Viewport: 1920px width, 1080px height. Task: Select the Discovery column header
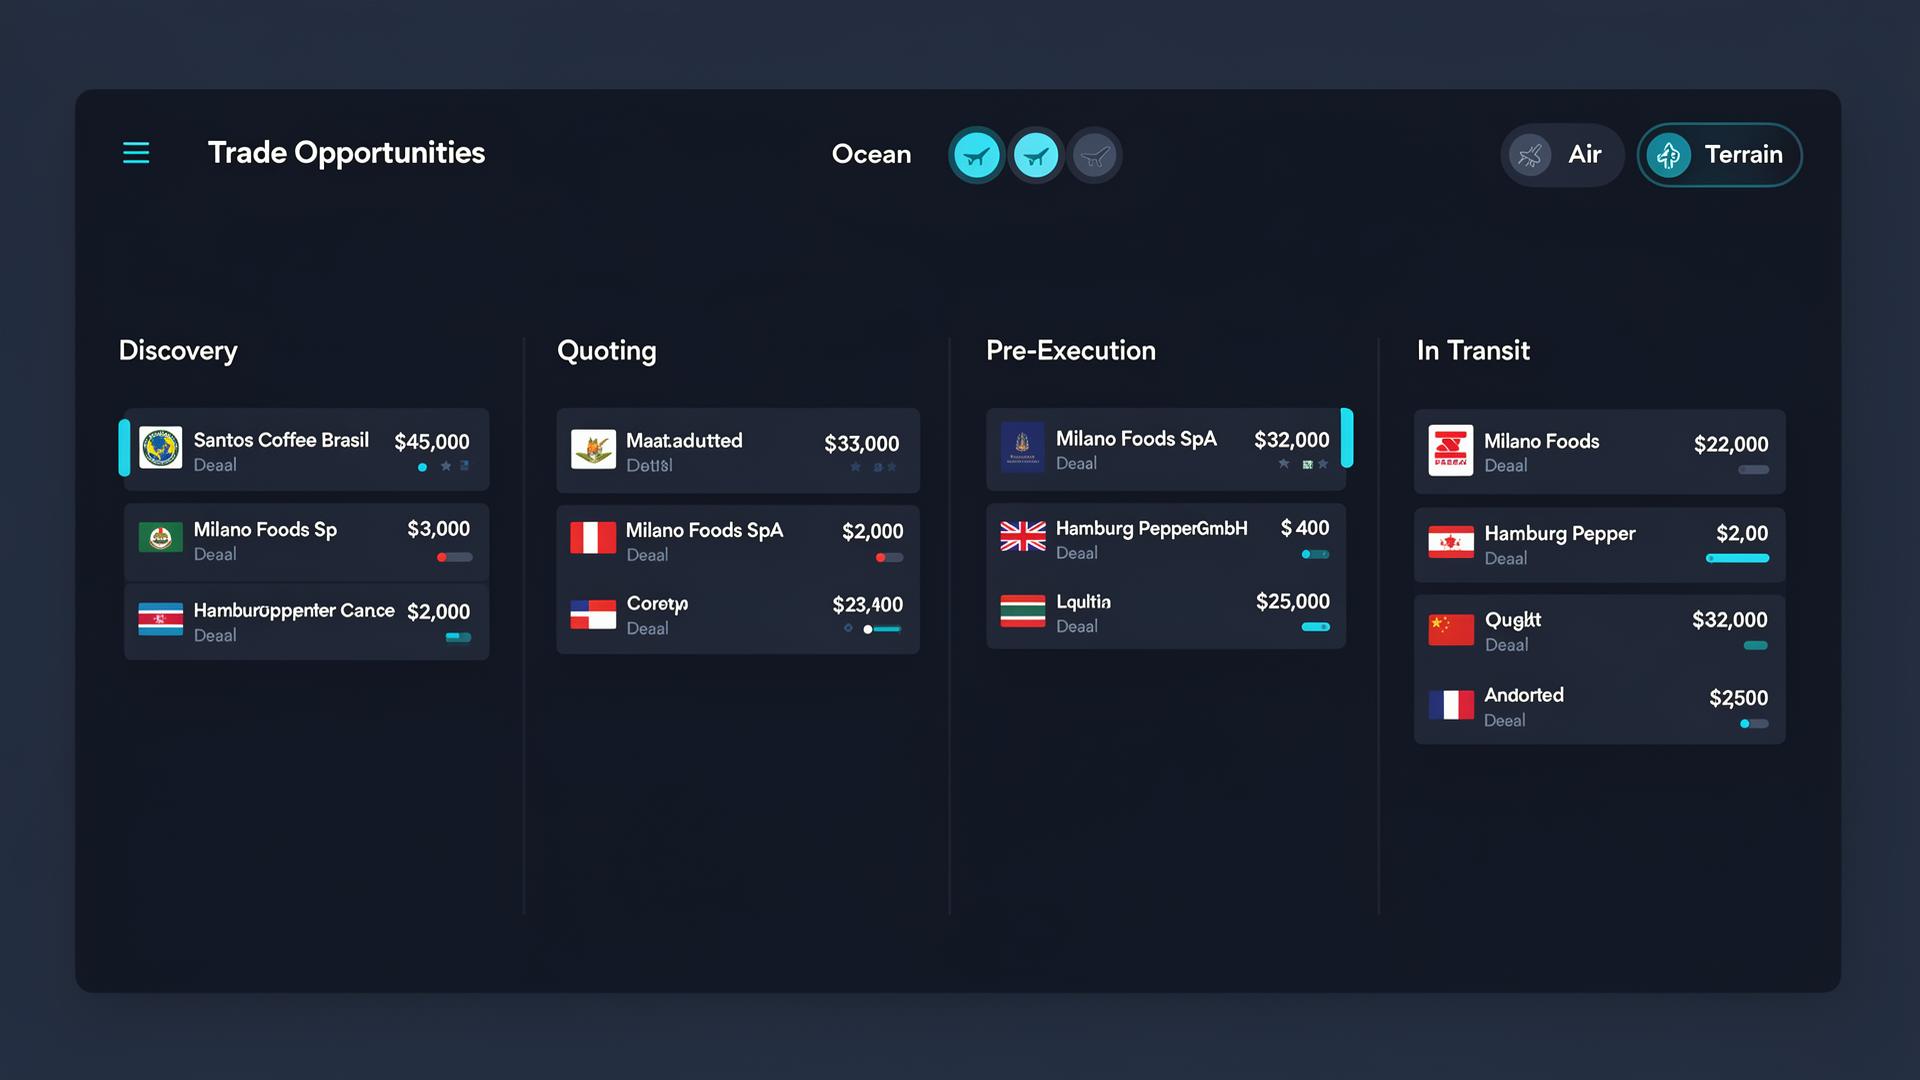click(x=178, y=351)
